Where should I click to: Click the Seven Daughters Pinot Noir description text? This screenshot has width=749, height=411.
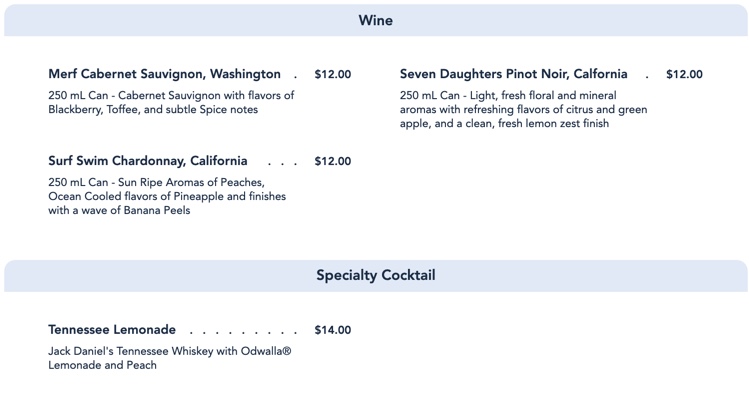(523, 110)
